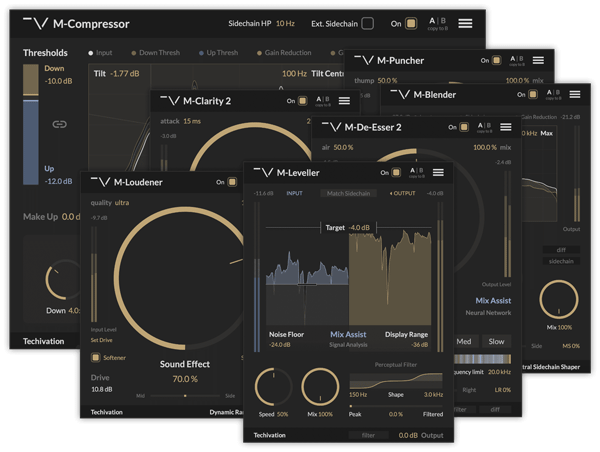The height and width of the screenshot is (452, 600).
Task: Toggle M-Loudener On switch
Action: (x=232, y=182)
